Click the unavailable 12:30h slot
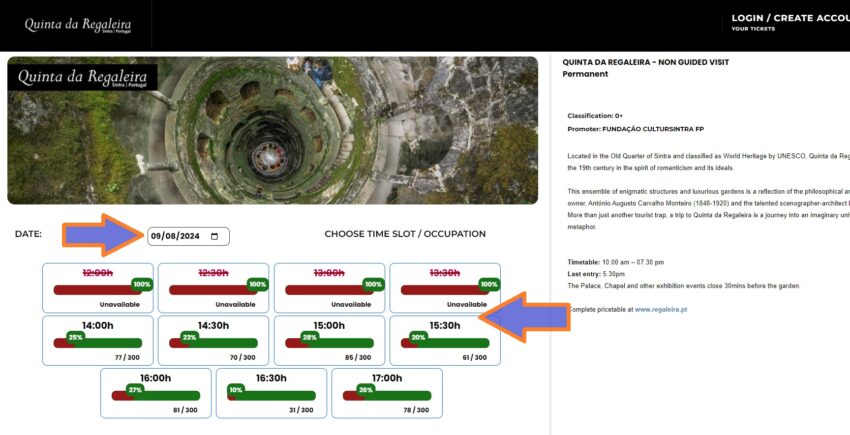The width and height of the screenshot is (850, 435). pyautogui.click(x=213, y=288)
